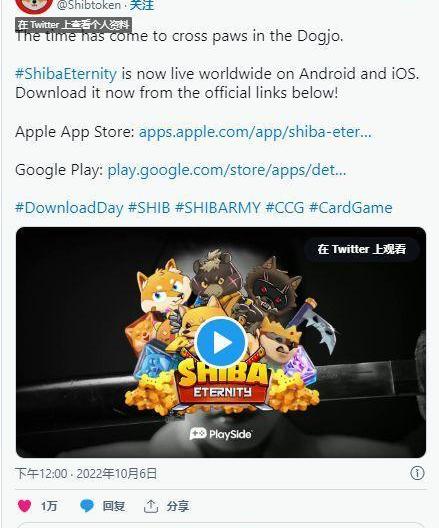Viewport: 439px width, 528px height.
Task: Open the tweet timestamp 2022年10月6日
Action: (x=116, y=473)
